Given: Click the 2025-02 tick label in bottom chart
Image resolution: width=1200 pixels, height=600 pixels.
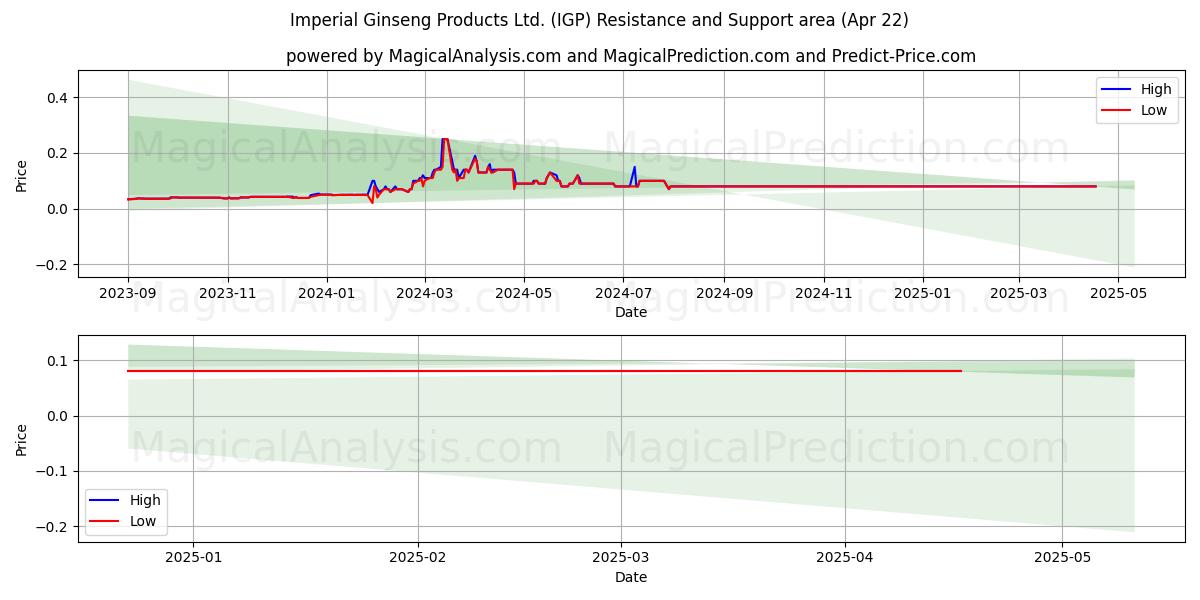Looking at the screenshot, I should click(418, 558).
